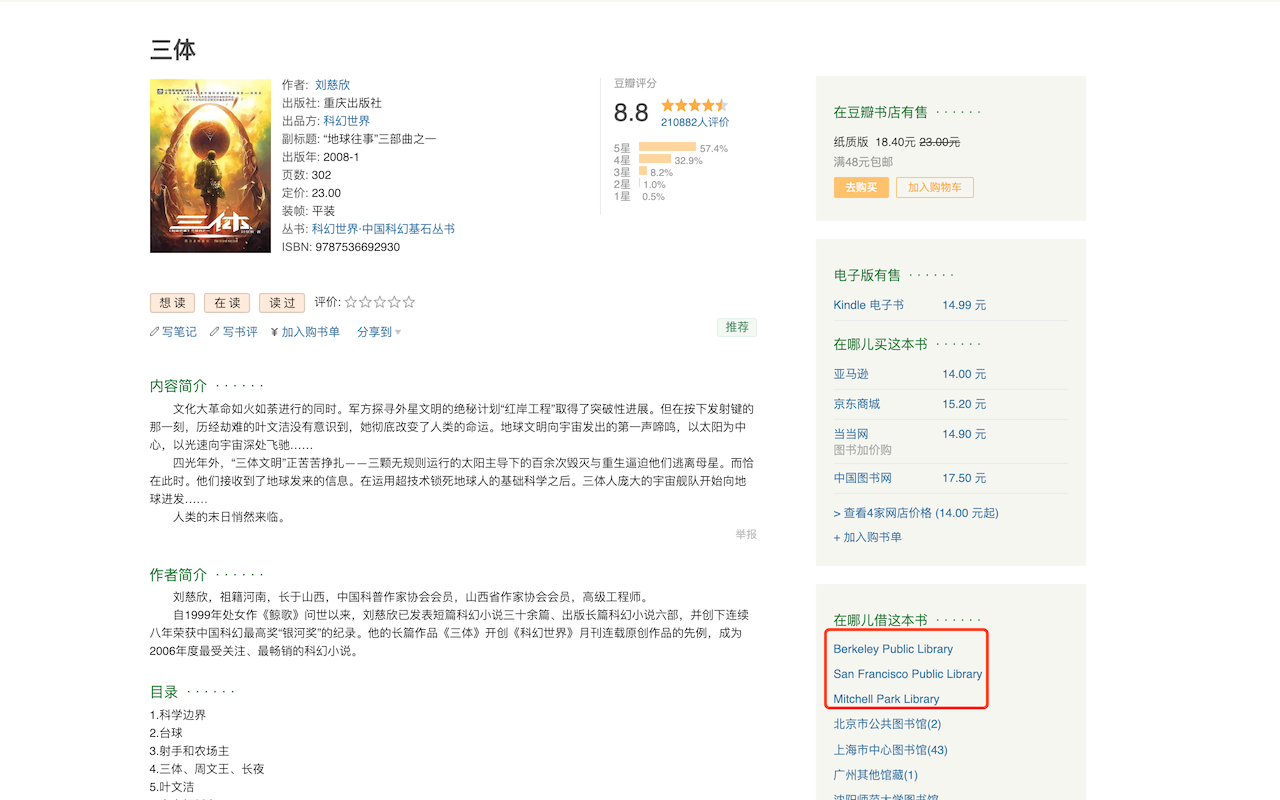Screen dimensions: 1280x800
Task: Open the 分享到 dropdown
Action: point(379,332)
